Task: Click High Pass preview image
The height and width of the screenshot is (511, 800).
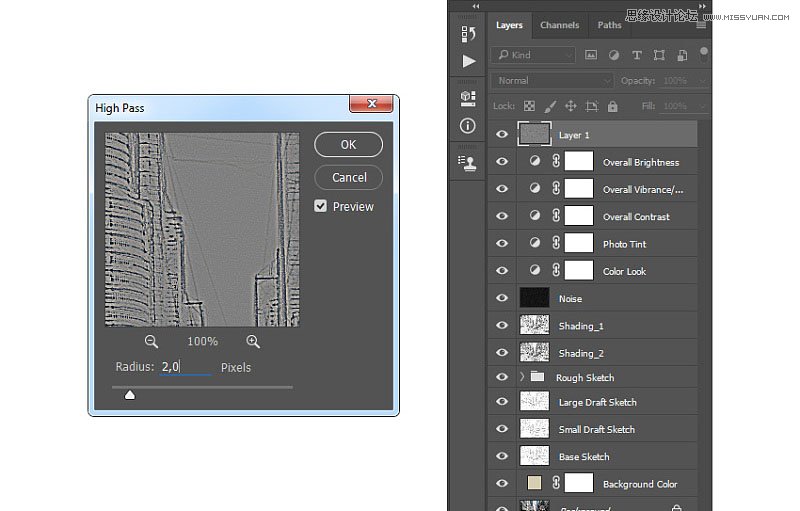Action: tap(202, 229)
